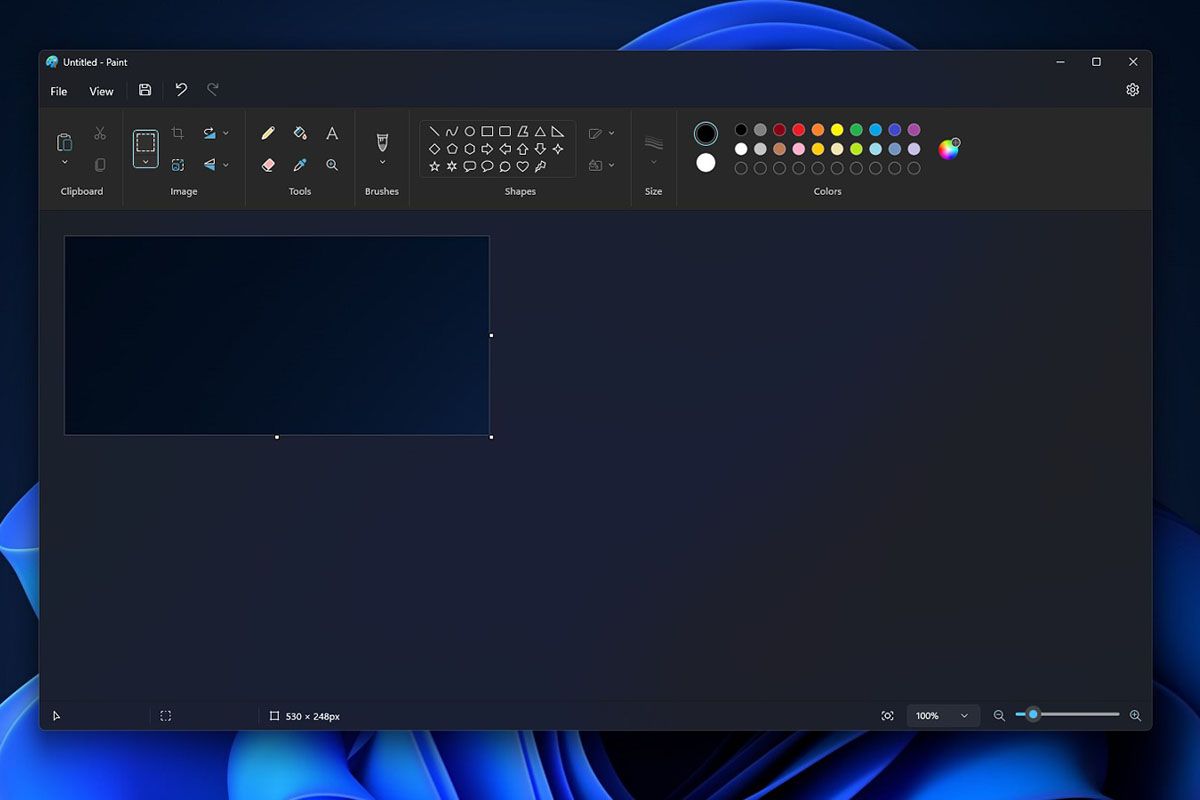Select the Curve shape
The image size is (1200, 800).
[452, 132]
